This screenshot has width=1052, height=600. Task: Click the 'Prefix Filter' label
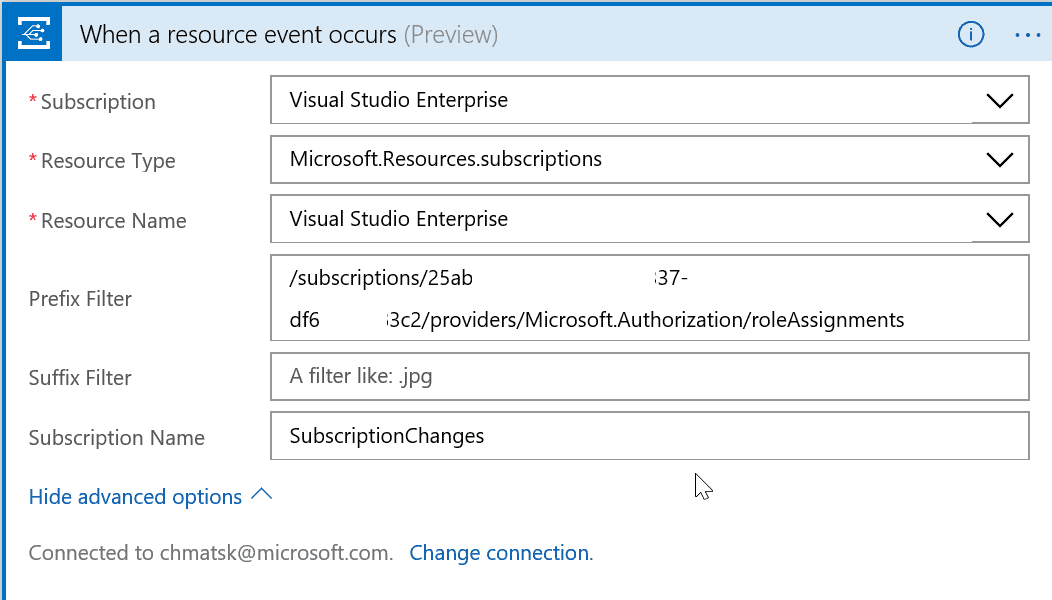tap(81, 299)
